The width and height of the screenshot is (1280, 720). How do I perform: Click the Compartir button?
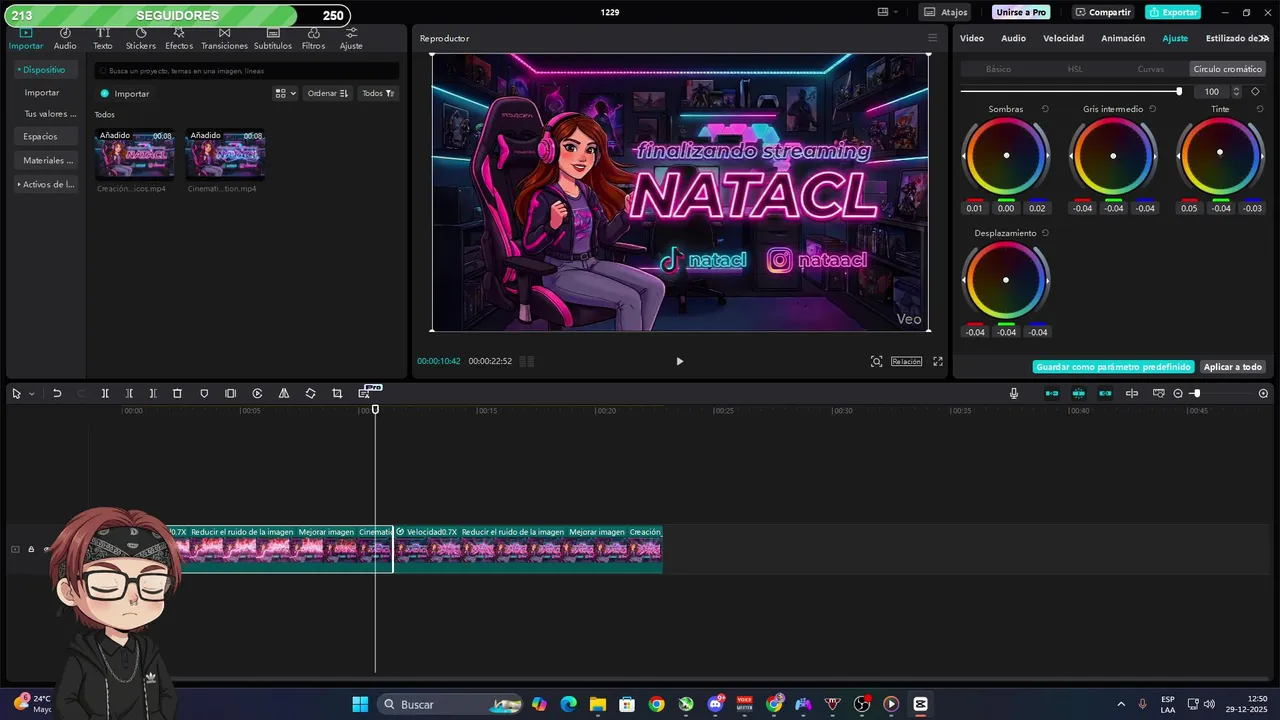coord(1103,12)
